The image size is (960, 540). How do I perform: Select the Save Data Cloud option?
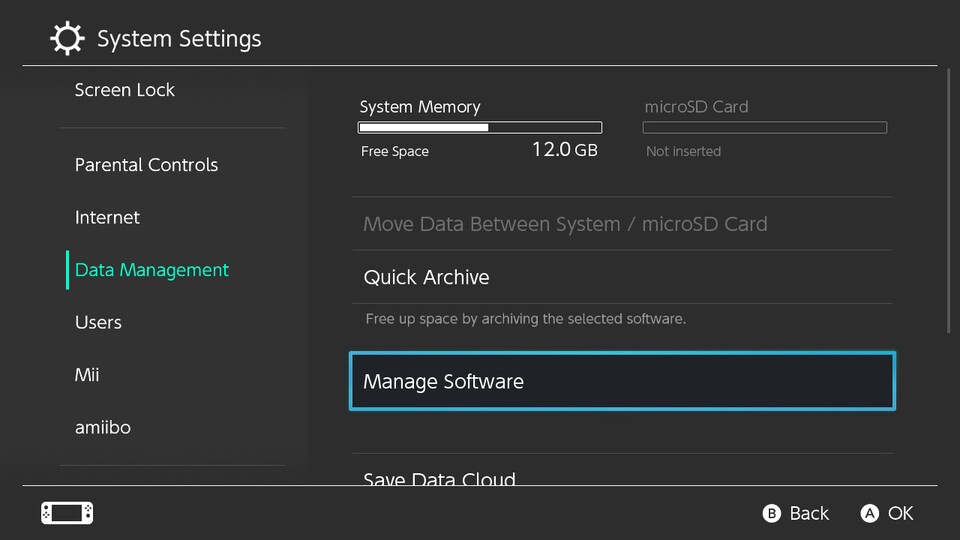click(x=440, y=476)
